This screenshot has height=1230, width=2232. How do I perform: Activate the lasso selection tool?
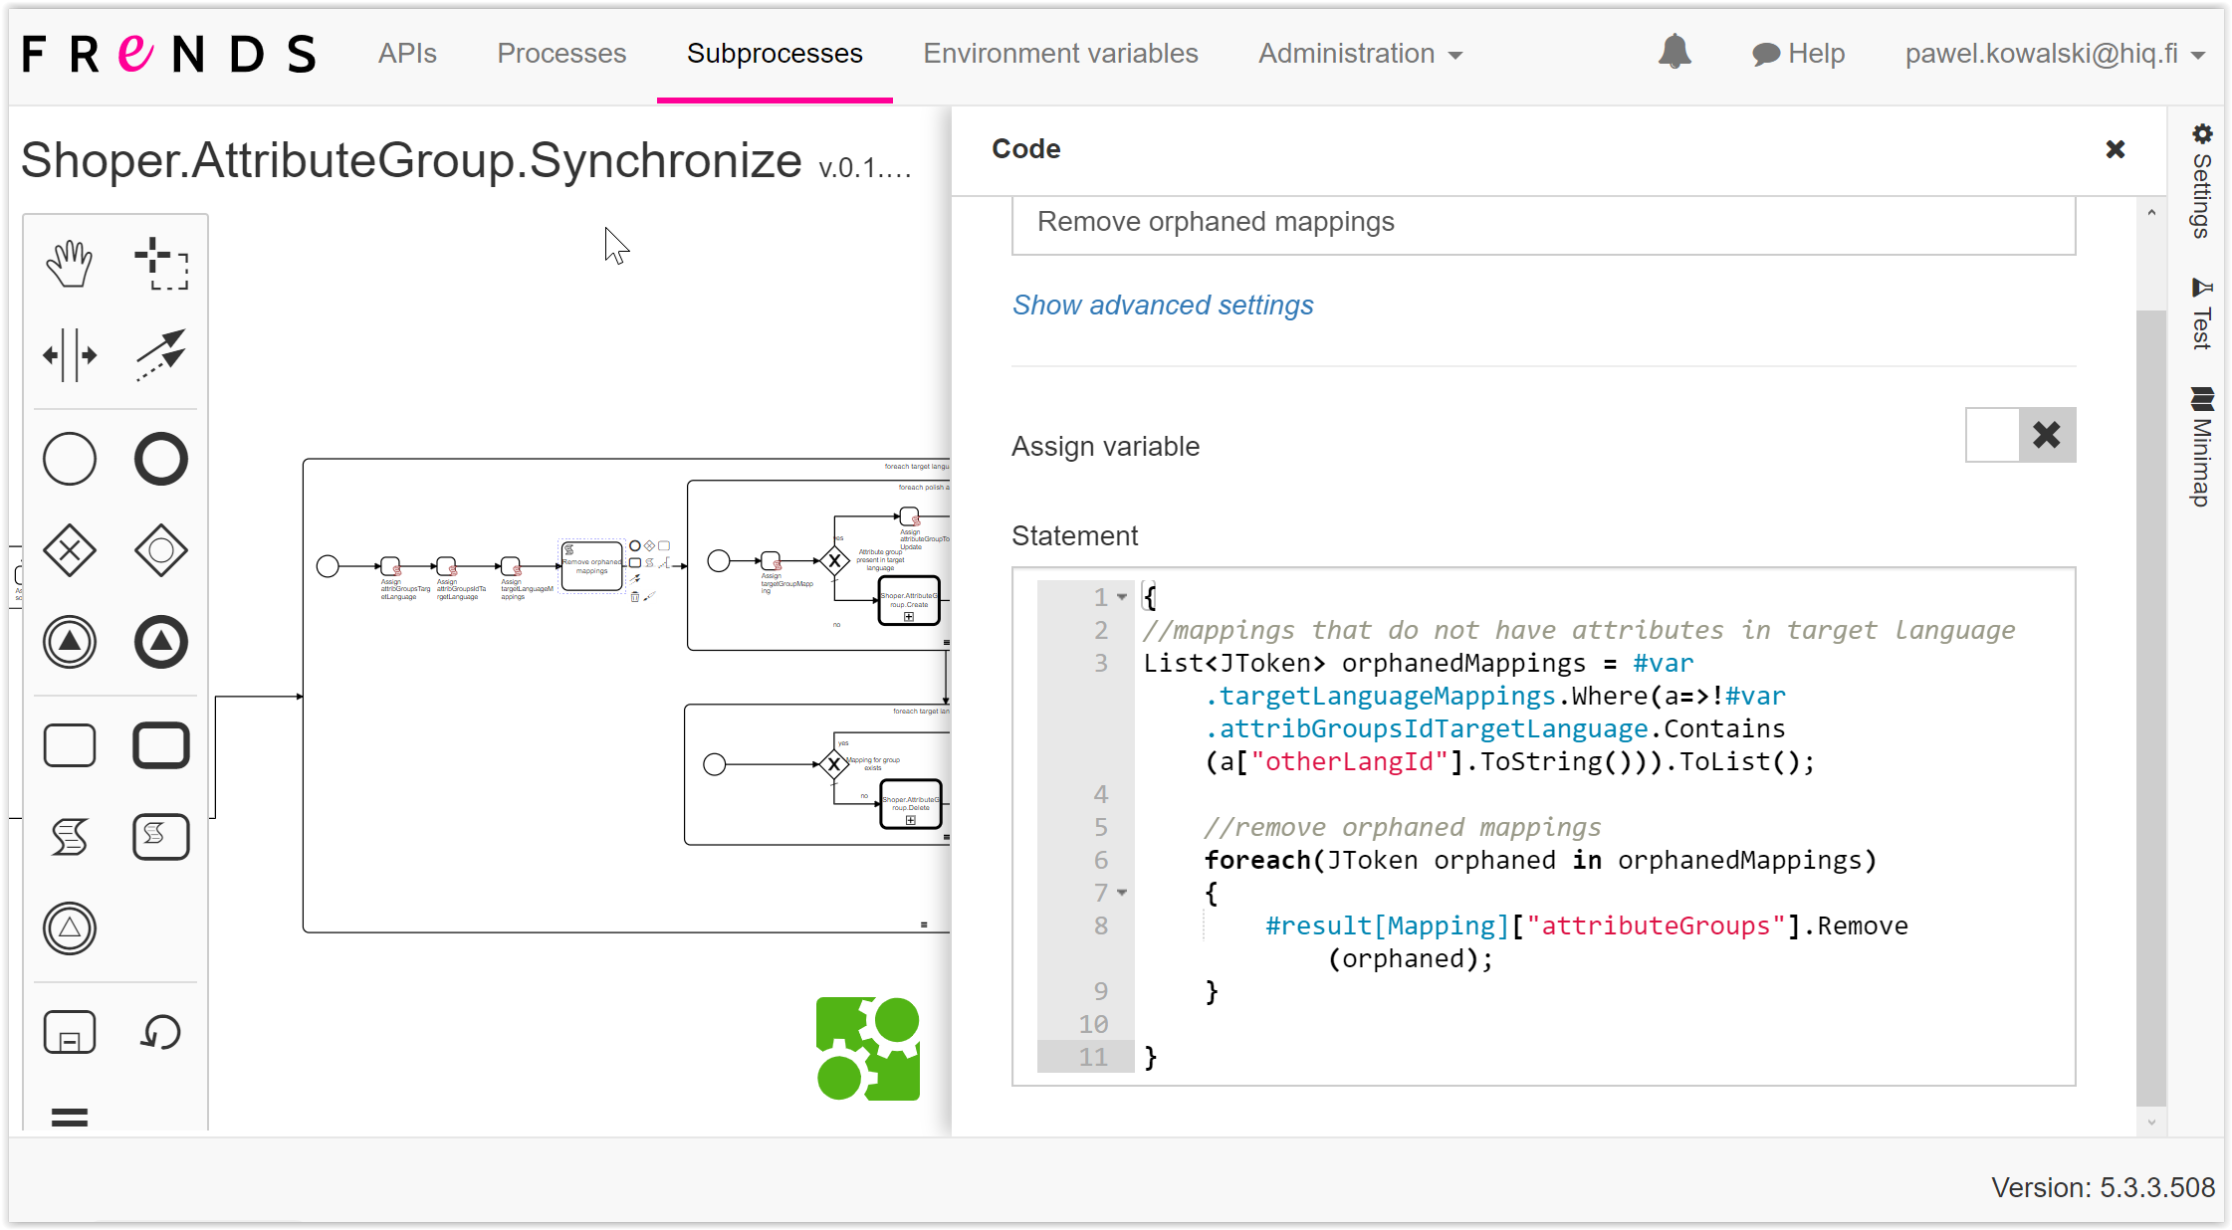[x=161, y=264]
